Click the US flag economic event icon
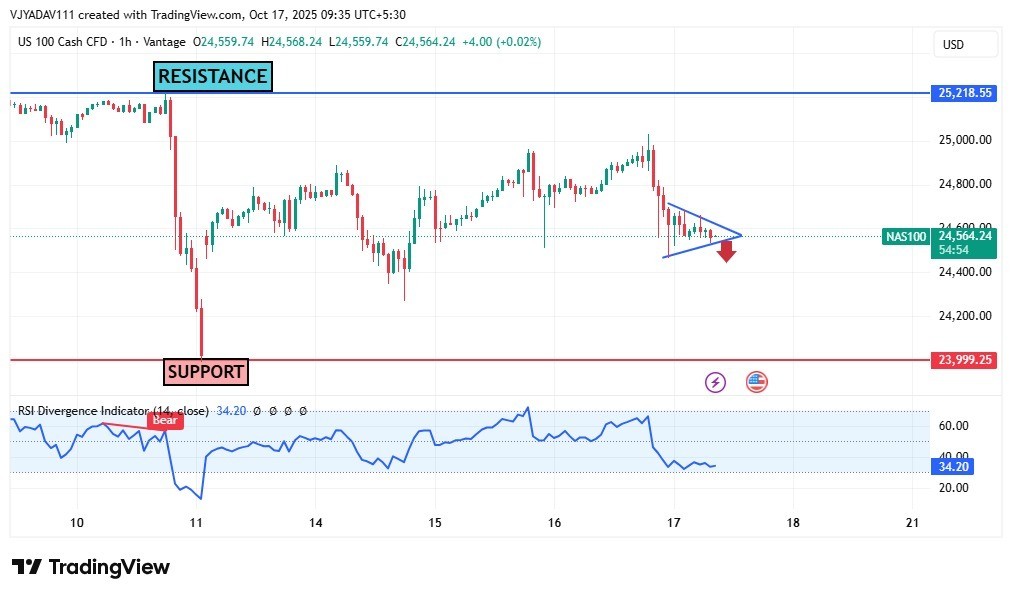The image size is (1012, 597). (x=756, y=382)
